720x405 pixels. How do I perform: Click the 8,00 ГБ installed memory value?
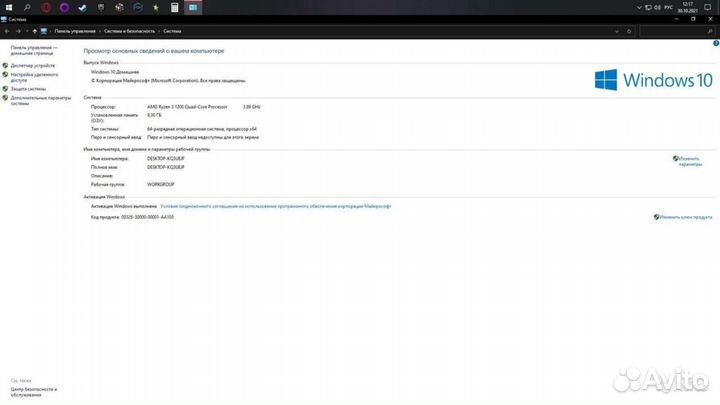pos(154,115)
